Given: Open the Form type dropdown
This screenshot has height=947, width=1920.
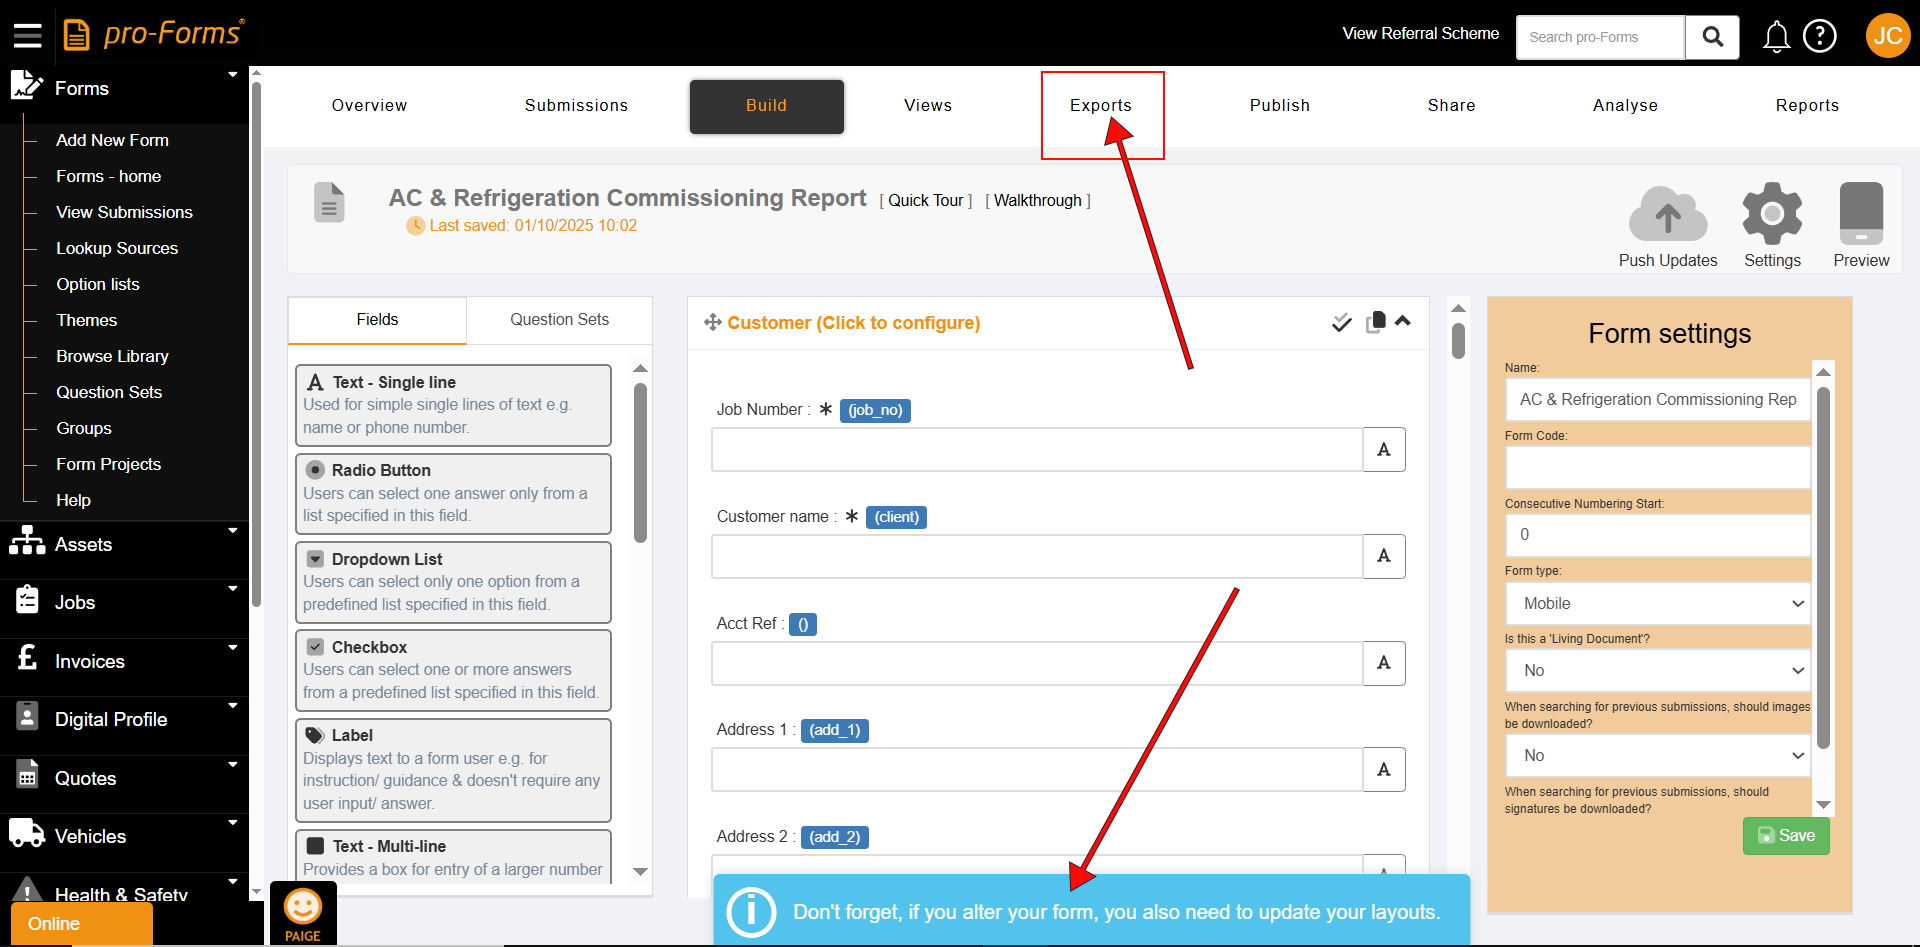Looking at the screenshot, I should [x=1658, y=603].
